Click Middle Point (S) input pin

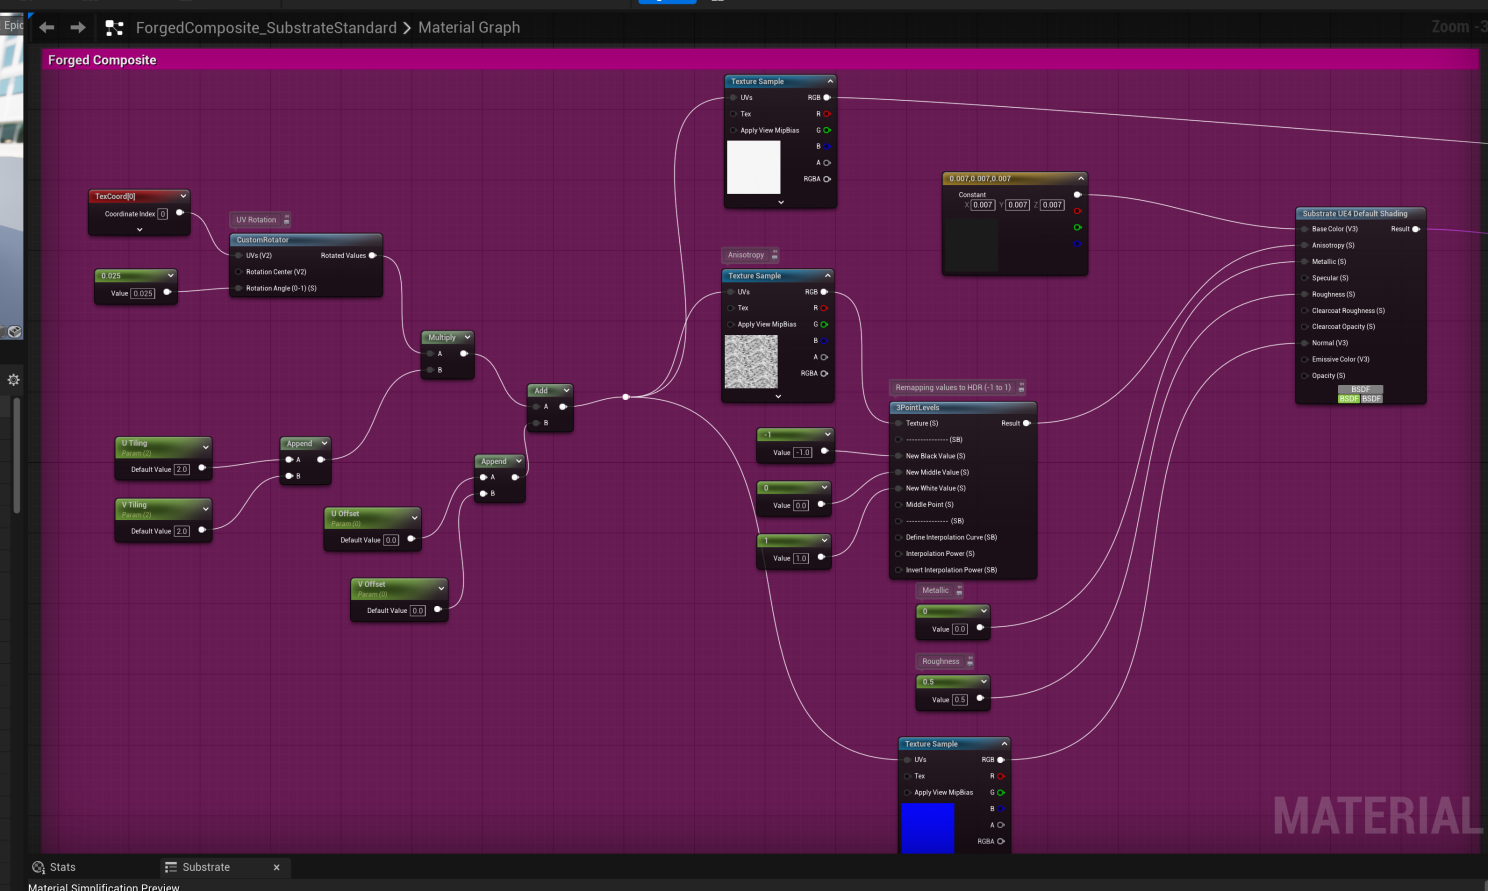pyautogui.click(x=899, y=505)
